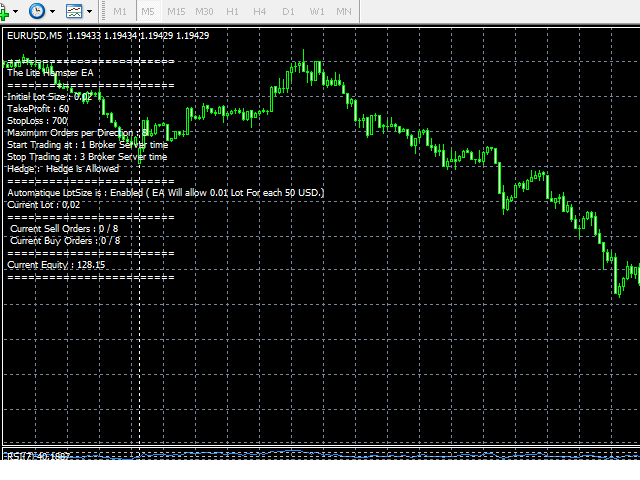640x480 pixels.
Task: Click the RSI(7) indicator label
Action: 38,456
